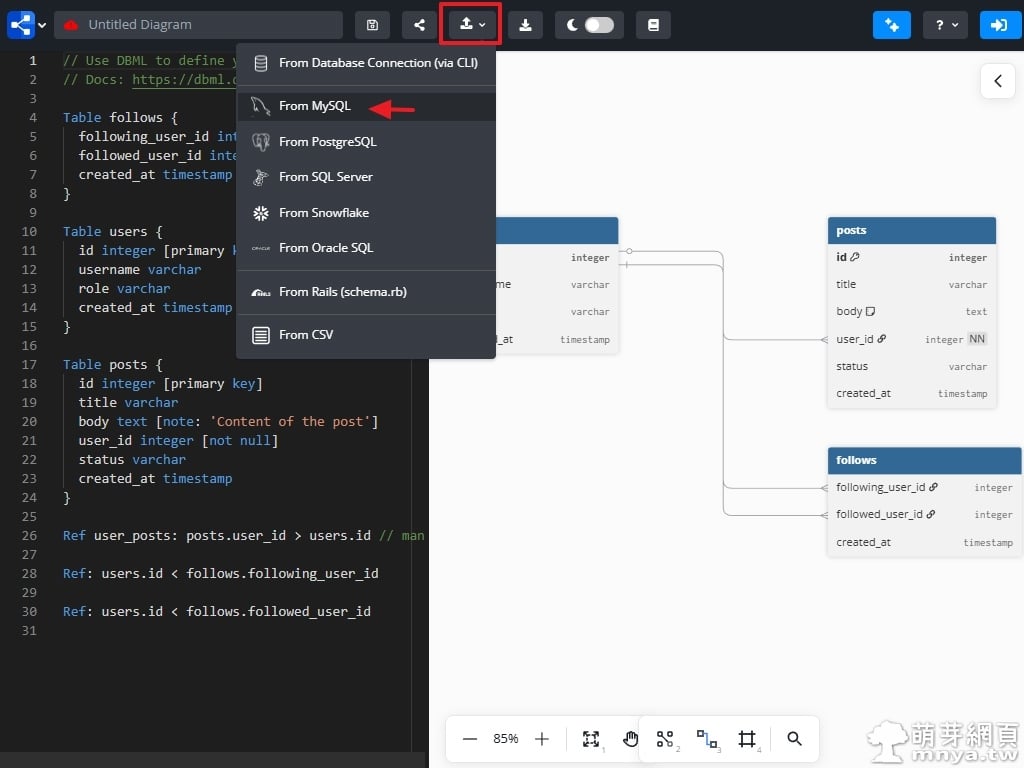
Task: Click the save diagram icon
Action: [372, 25]
